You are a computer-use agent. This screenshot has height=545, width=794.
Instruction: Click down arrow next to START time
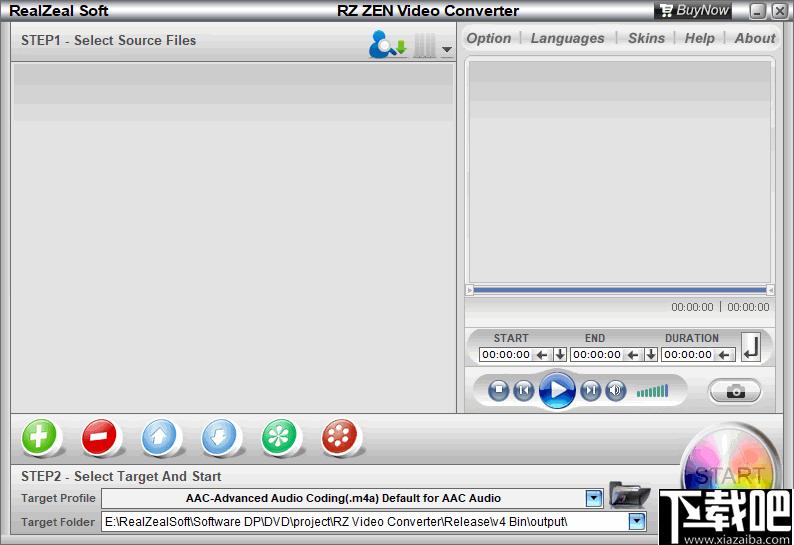(560, 355)
